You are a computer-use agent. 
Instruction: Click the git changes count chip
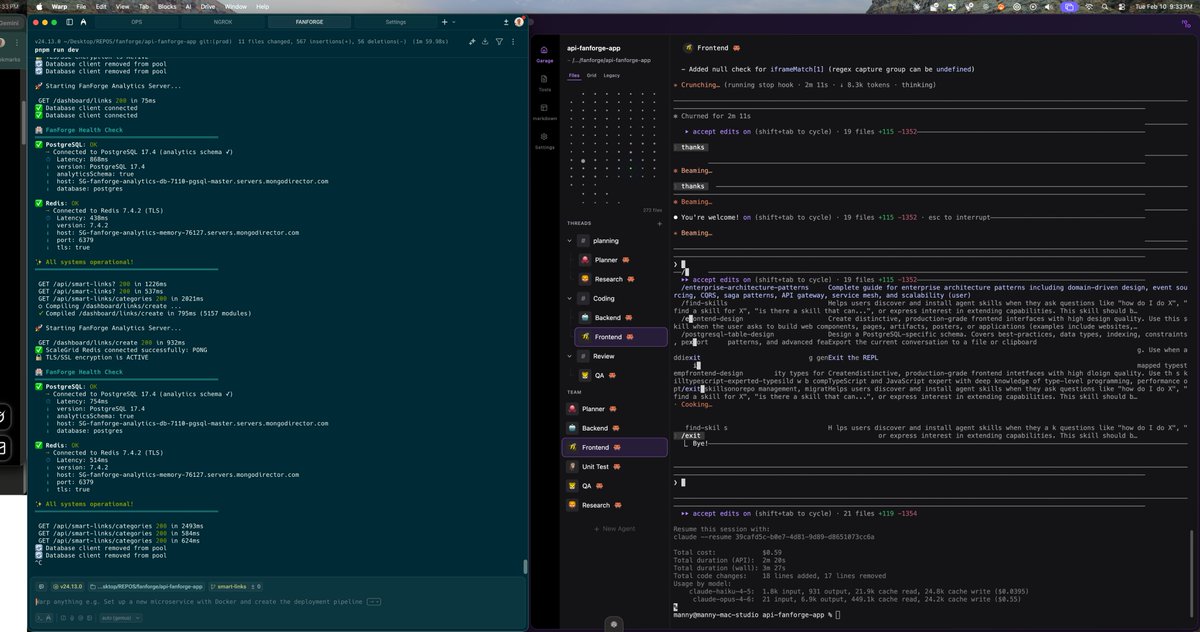pos(257,586)
